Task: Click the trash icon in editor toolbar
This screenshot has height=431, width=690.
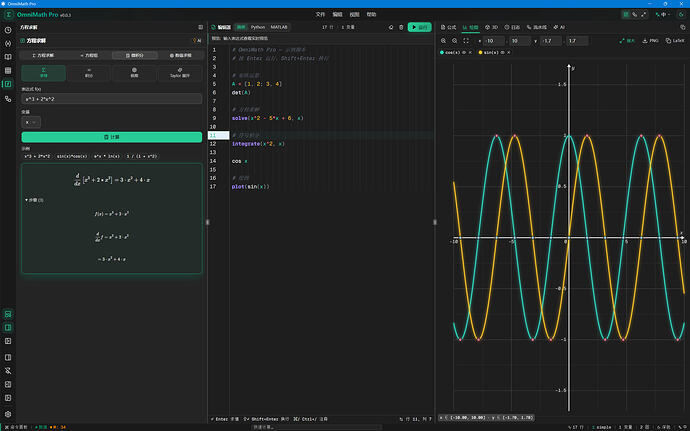Action: pos(401,27)
